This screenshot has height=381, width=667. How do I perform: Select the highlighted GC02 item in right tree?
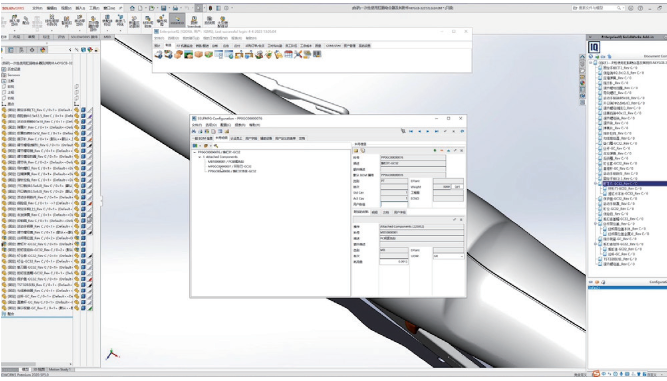[x=621, y=184]
